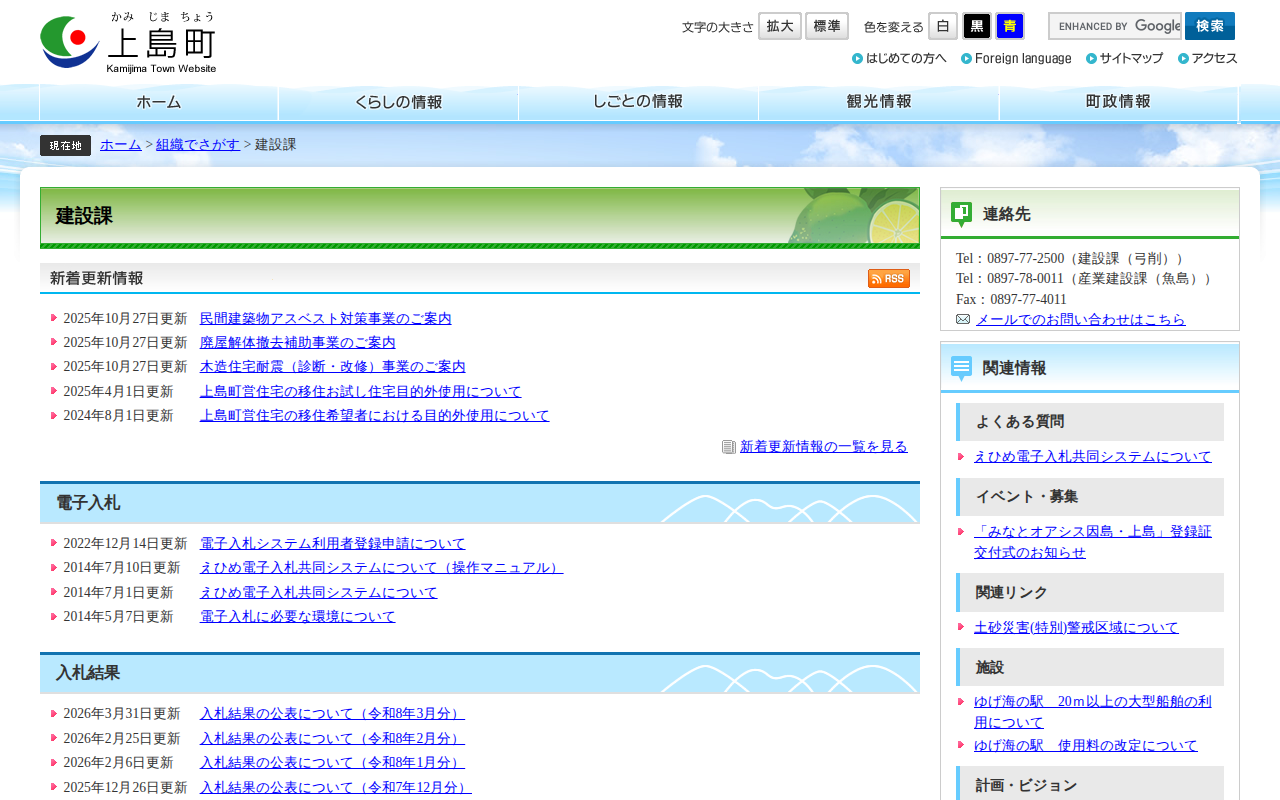The image size is (1280, 800).
Task: Select the blue 青 color scheme
Action: point(1010,26)
